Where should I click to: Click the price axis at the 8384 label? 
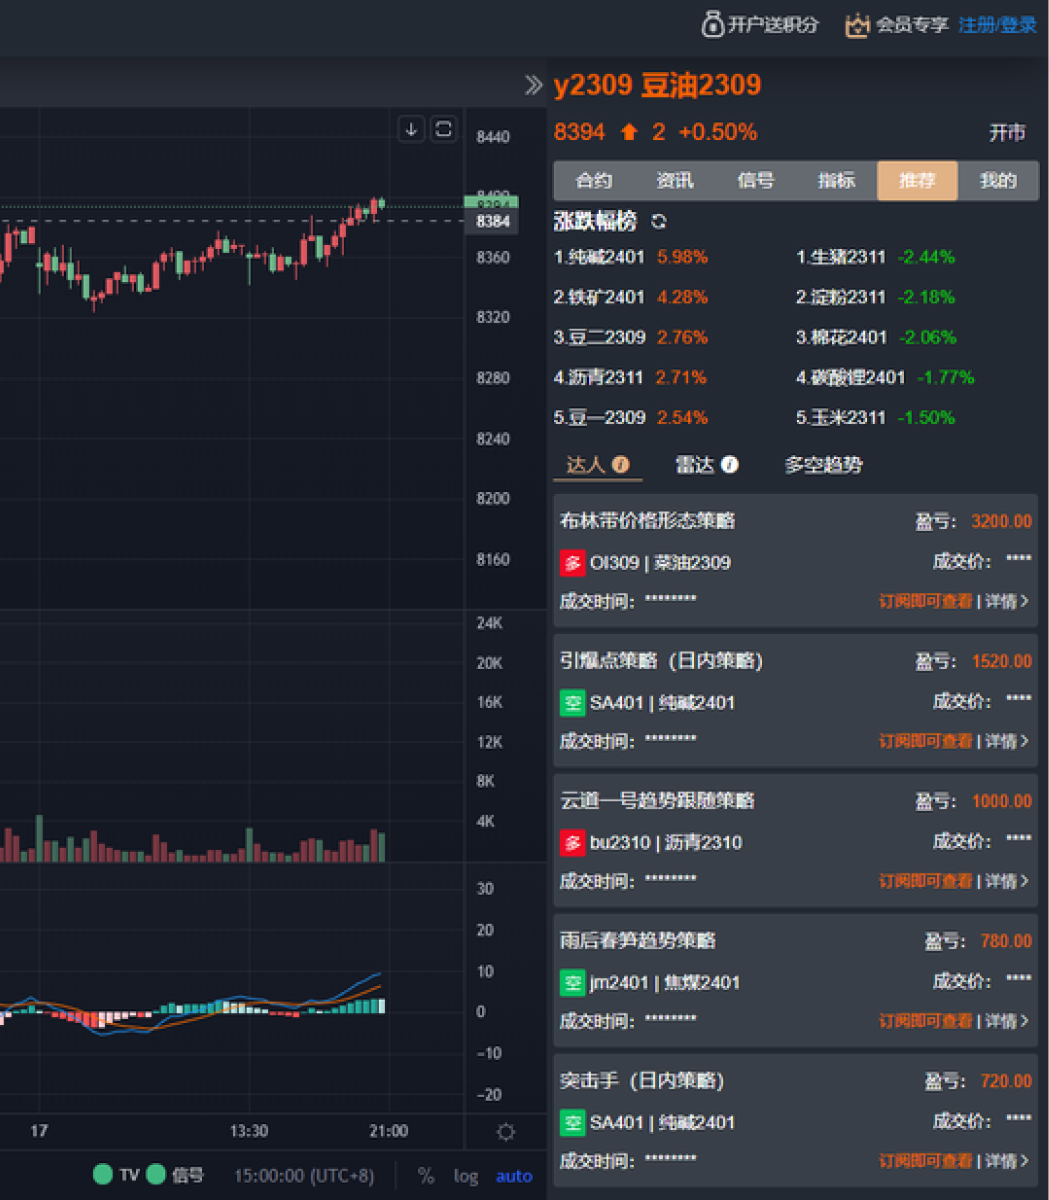tap(492, 222)
